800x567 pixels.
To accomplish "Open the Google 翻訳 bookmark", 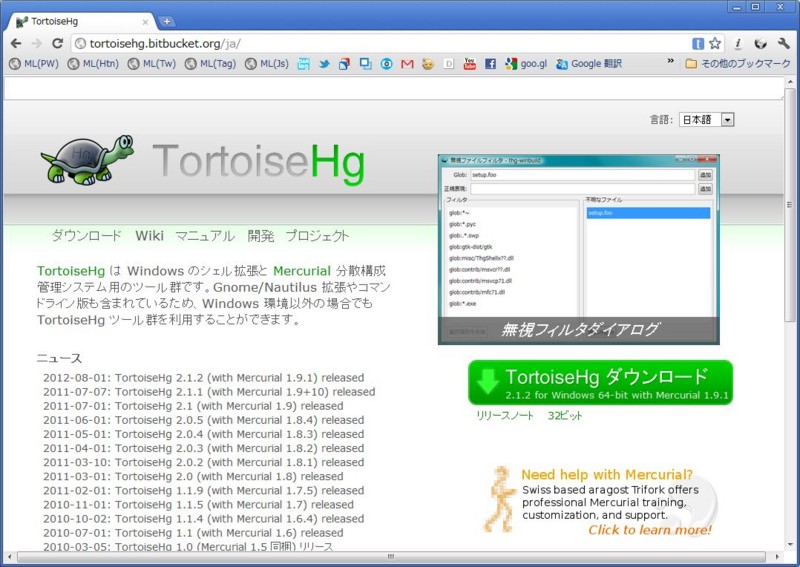I will pos(589,64).
